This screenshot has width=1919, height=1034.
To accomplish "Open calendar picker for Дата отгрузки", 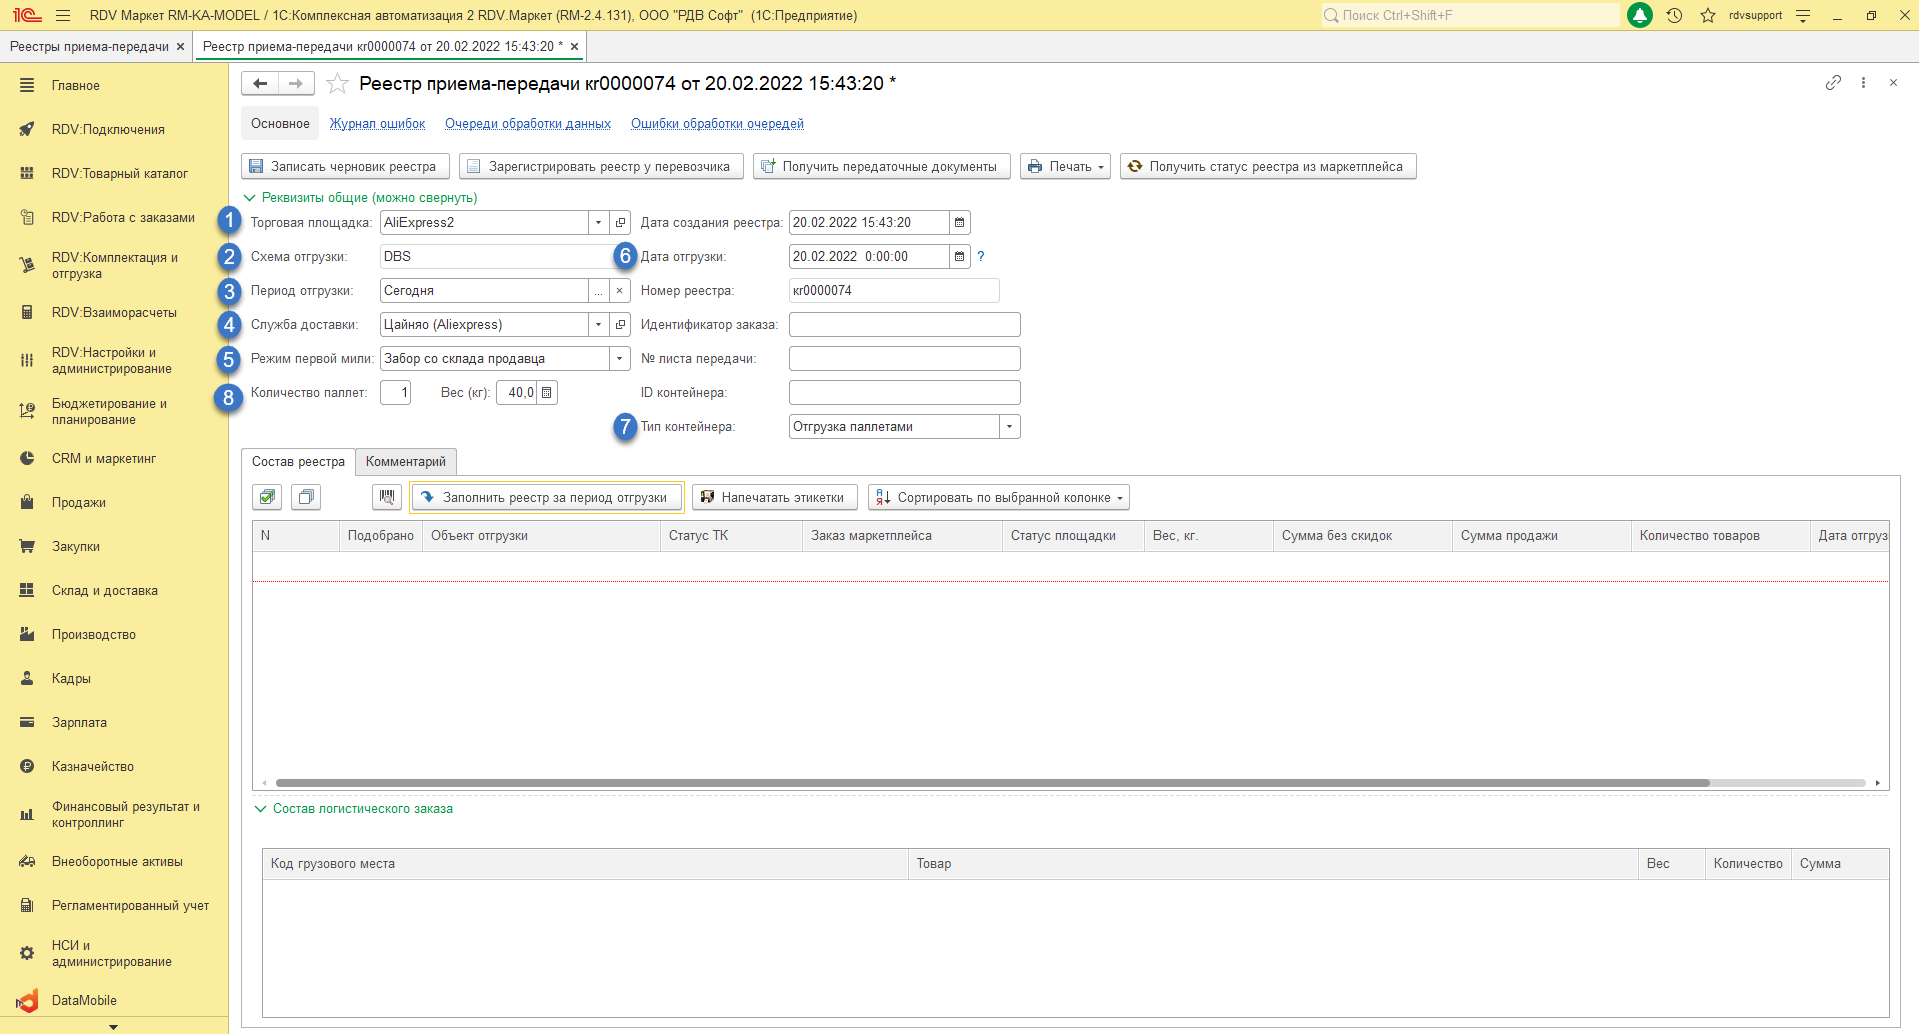I will click(x=959, y=257).
